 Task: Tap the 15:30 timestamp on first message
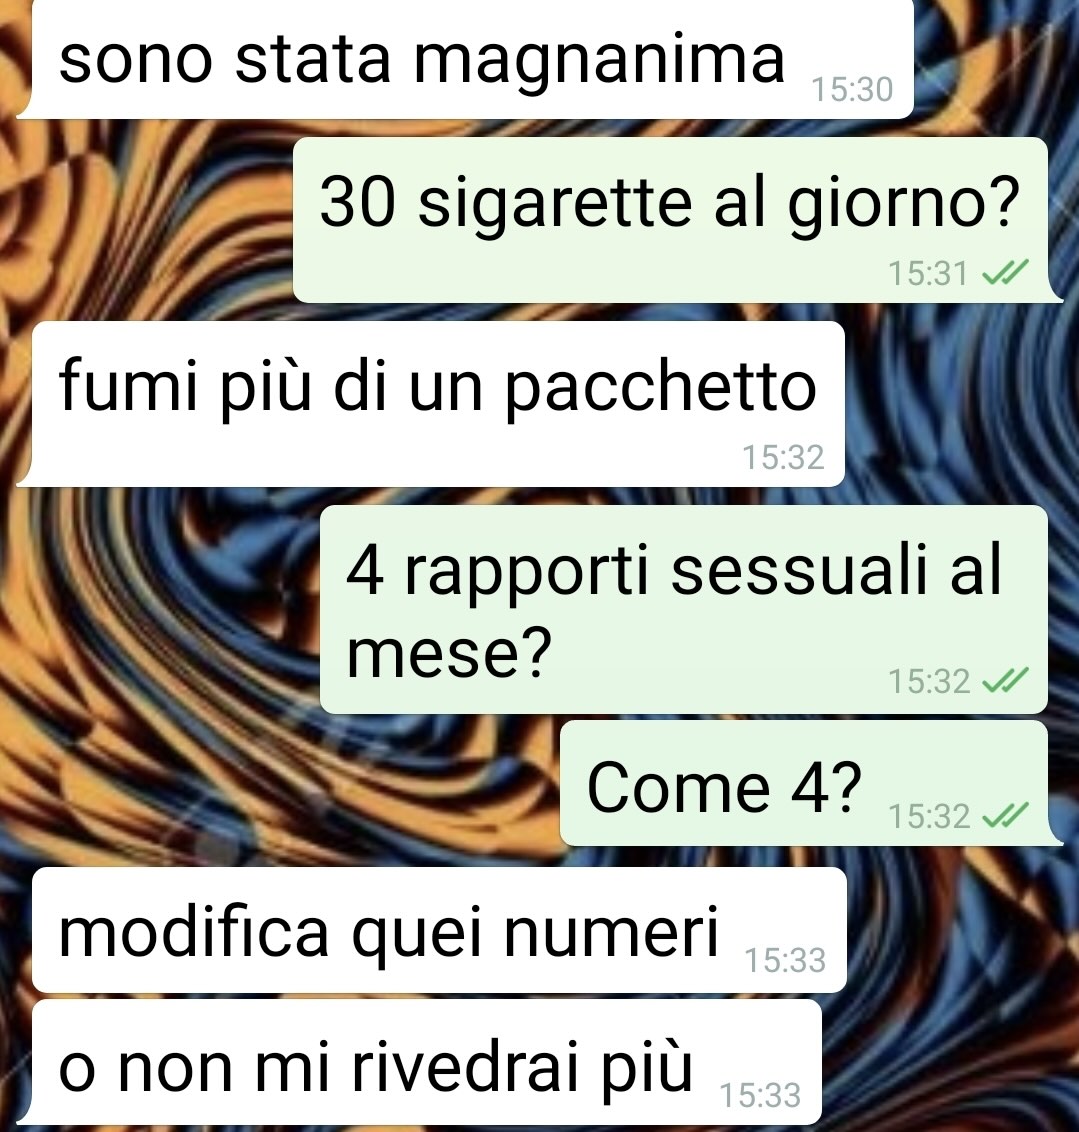pos(852,90)
